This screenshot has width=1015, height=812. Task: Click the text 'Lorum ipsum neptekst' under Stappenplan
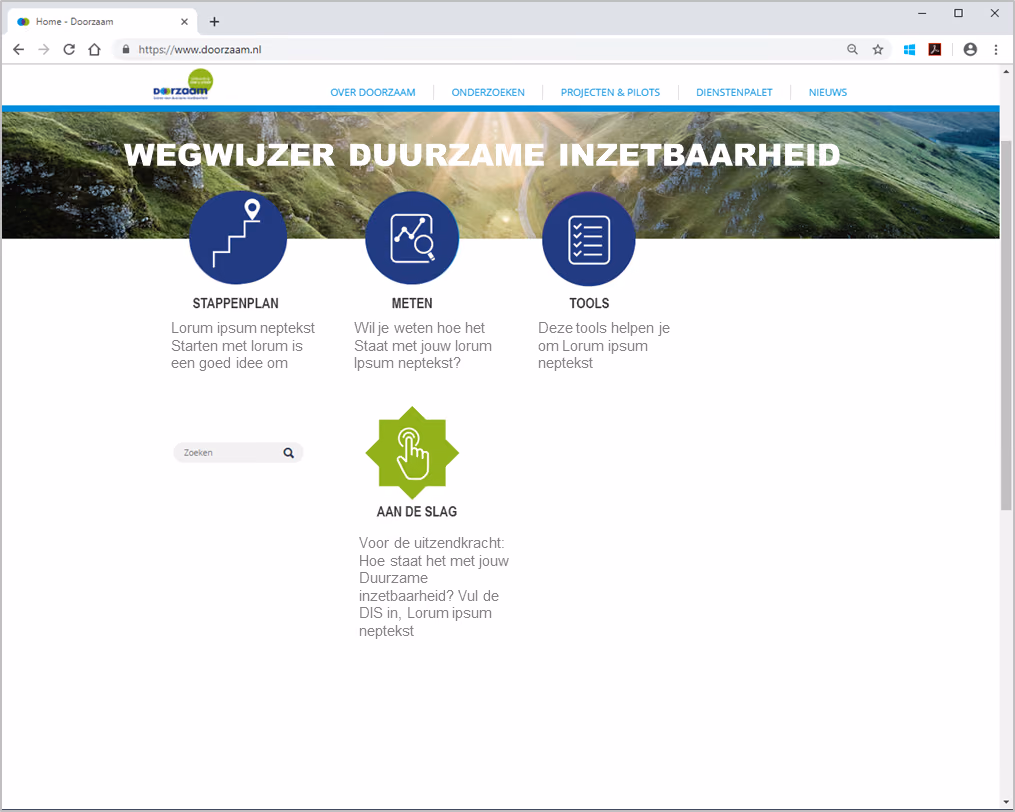click(x=243, y=328)
